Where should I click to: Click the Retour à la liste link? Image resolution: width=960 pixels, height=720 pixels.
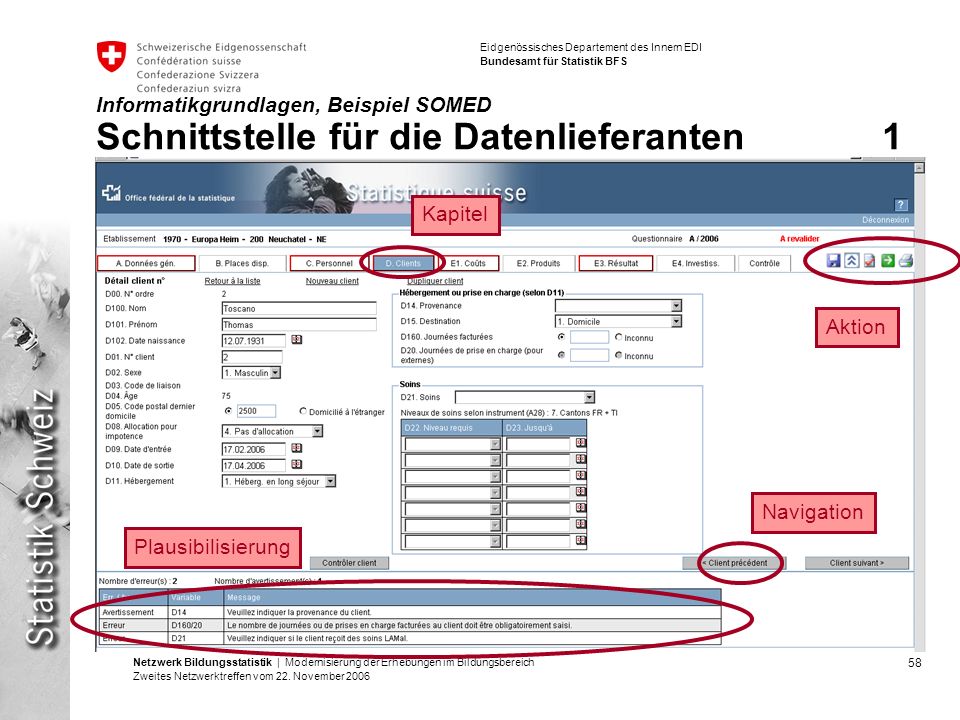[233, 281]
